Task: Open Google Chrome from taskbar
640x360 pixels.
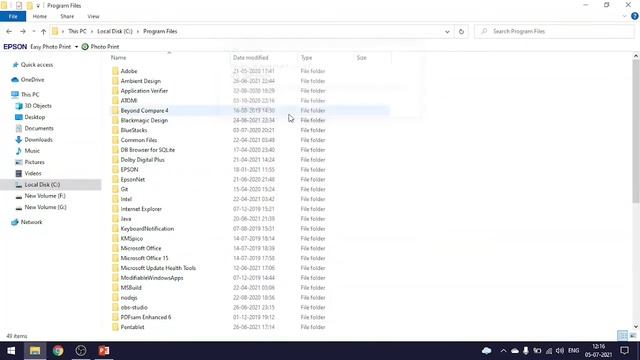Action: [x=58, y=351]
